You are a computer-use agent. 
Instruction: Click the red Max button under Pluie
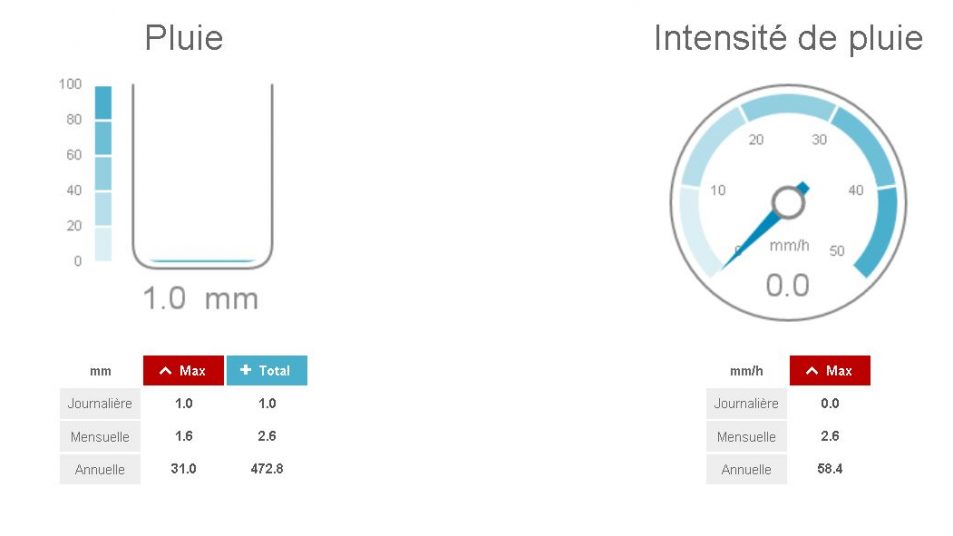183,370
